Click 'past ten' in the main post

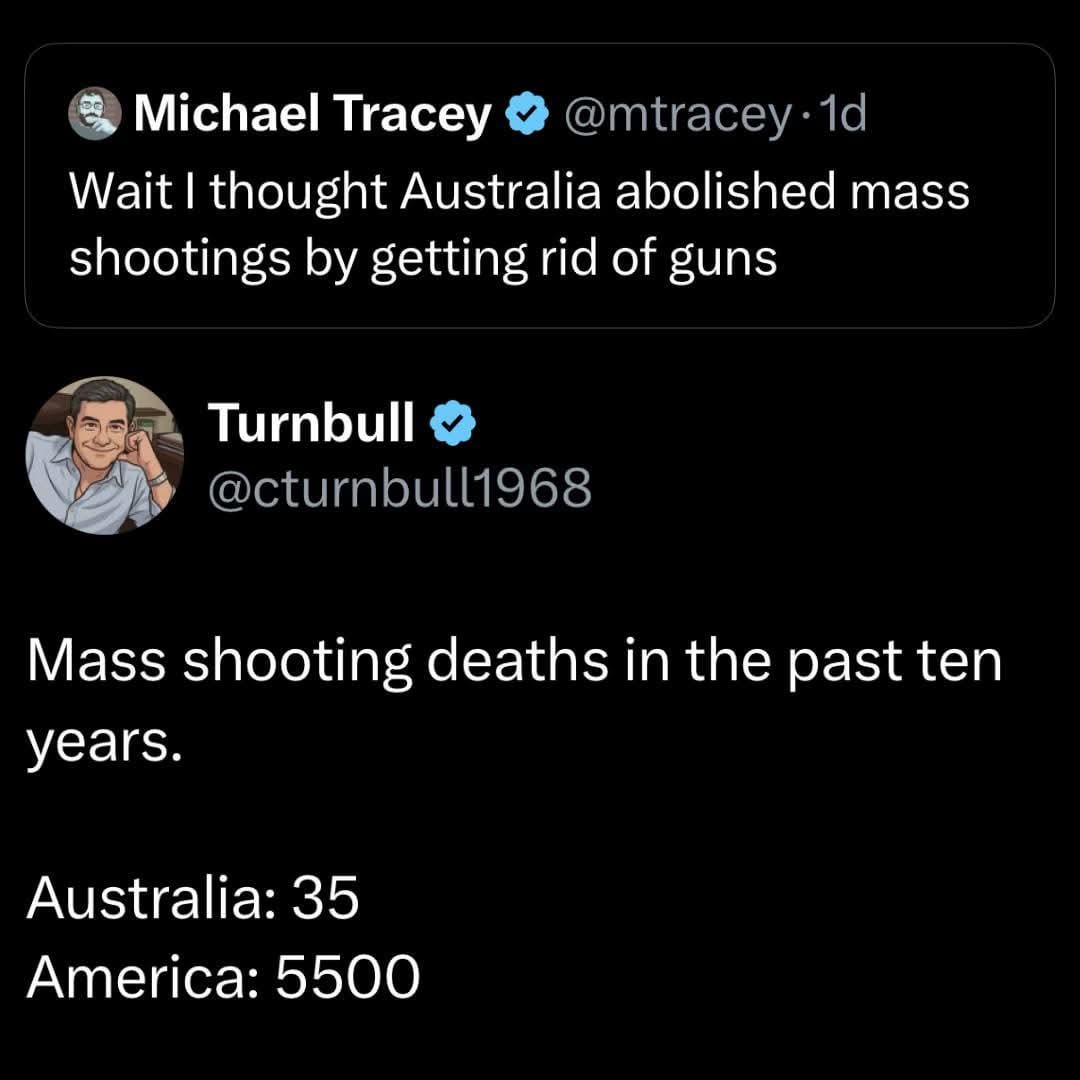click(x=895, y=663)
